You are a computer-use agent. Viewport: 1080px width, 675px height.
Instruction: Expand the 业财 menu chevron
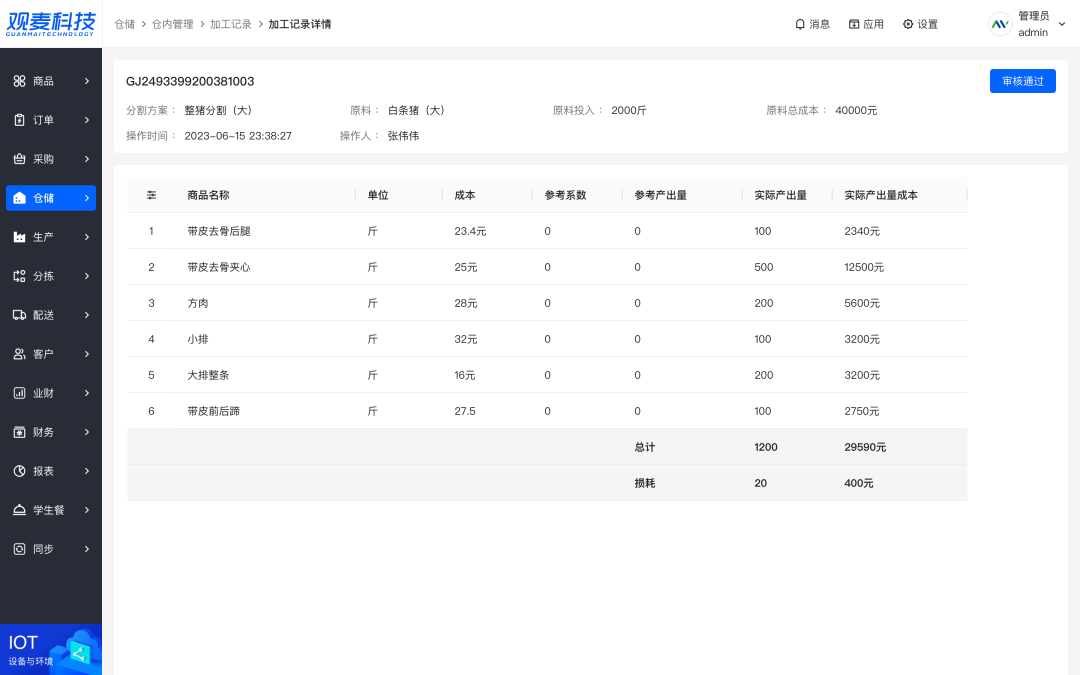pos(87,393)
